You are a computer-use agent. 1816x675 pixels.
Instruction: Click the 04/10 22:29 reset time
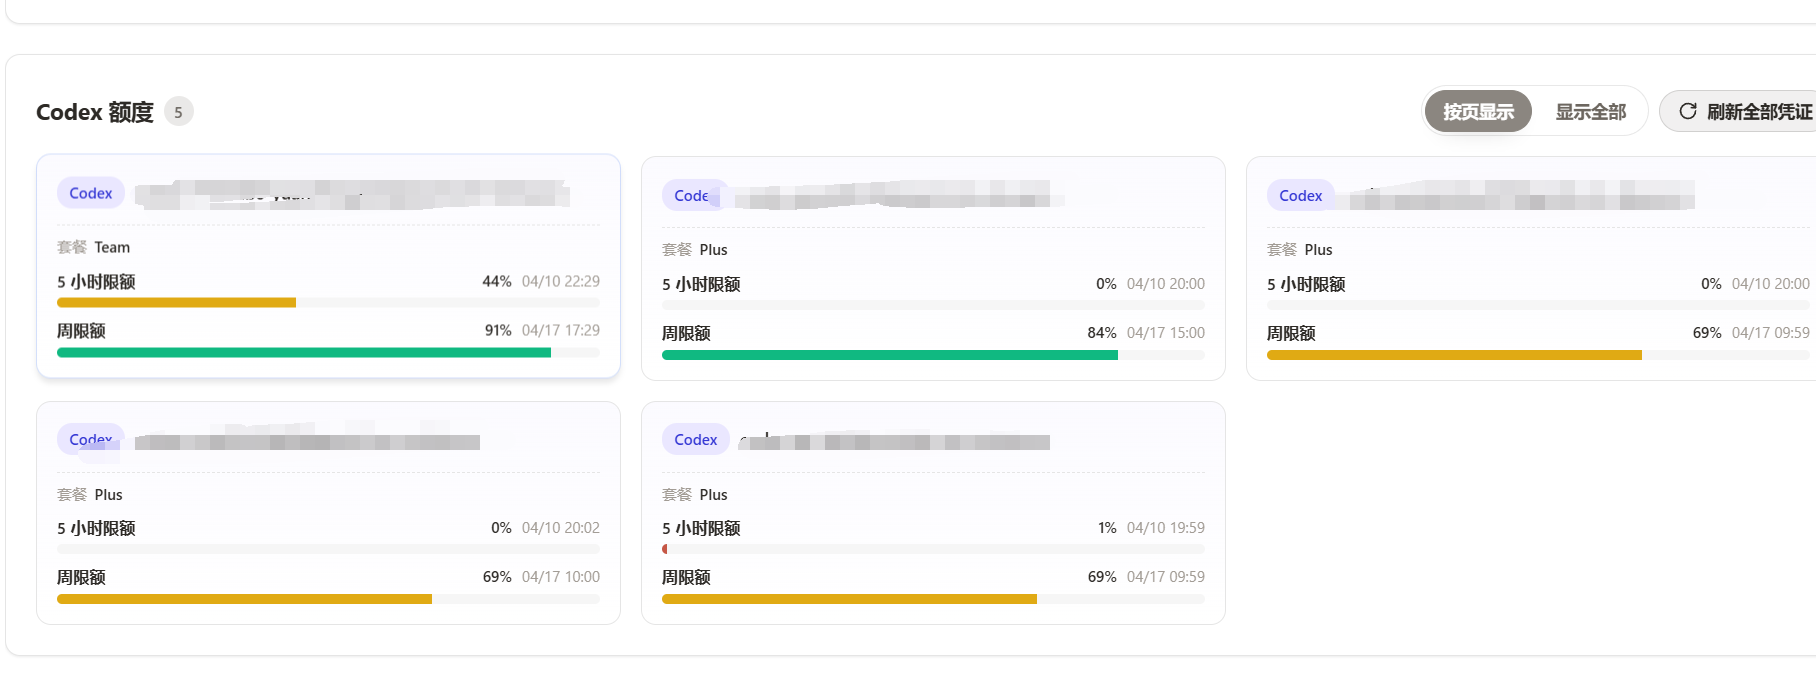[x=561, y=281]
